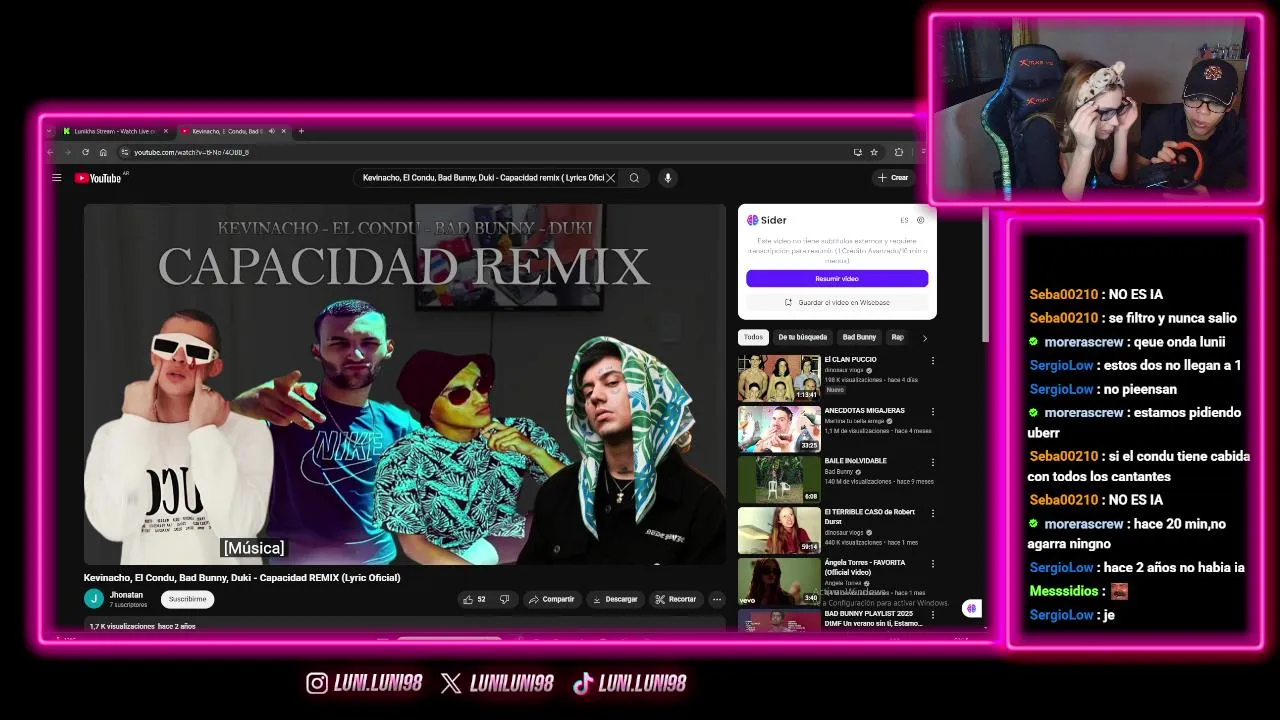Clear the YouTube search text
Viewport: 1280px width, 720px height.
coord(610,178)
